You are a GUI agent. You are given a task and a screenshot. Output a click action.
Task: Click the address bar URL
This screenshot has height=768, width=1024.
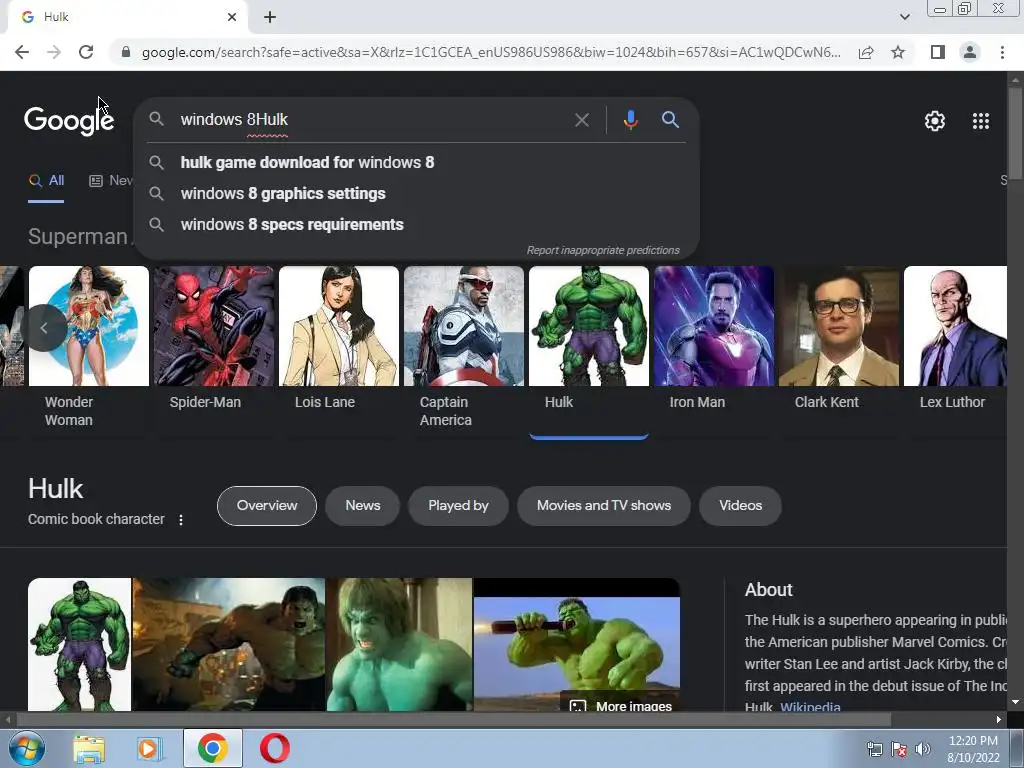pyautogui.click(x=491, y=52)
